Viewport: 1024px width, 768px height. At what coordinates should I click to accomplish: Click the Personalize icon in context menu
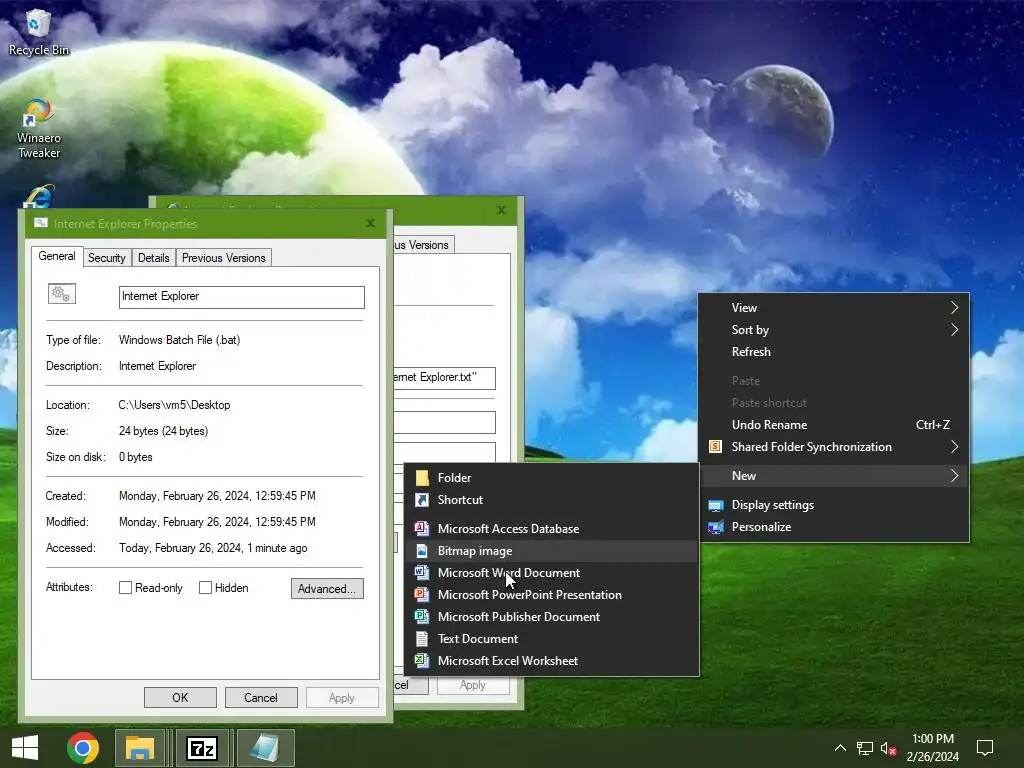point(716,527)
